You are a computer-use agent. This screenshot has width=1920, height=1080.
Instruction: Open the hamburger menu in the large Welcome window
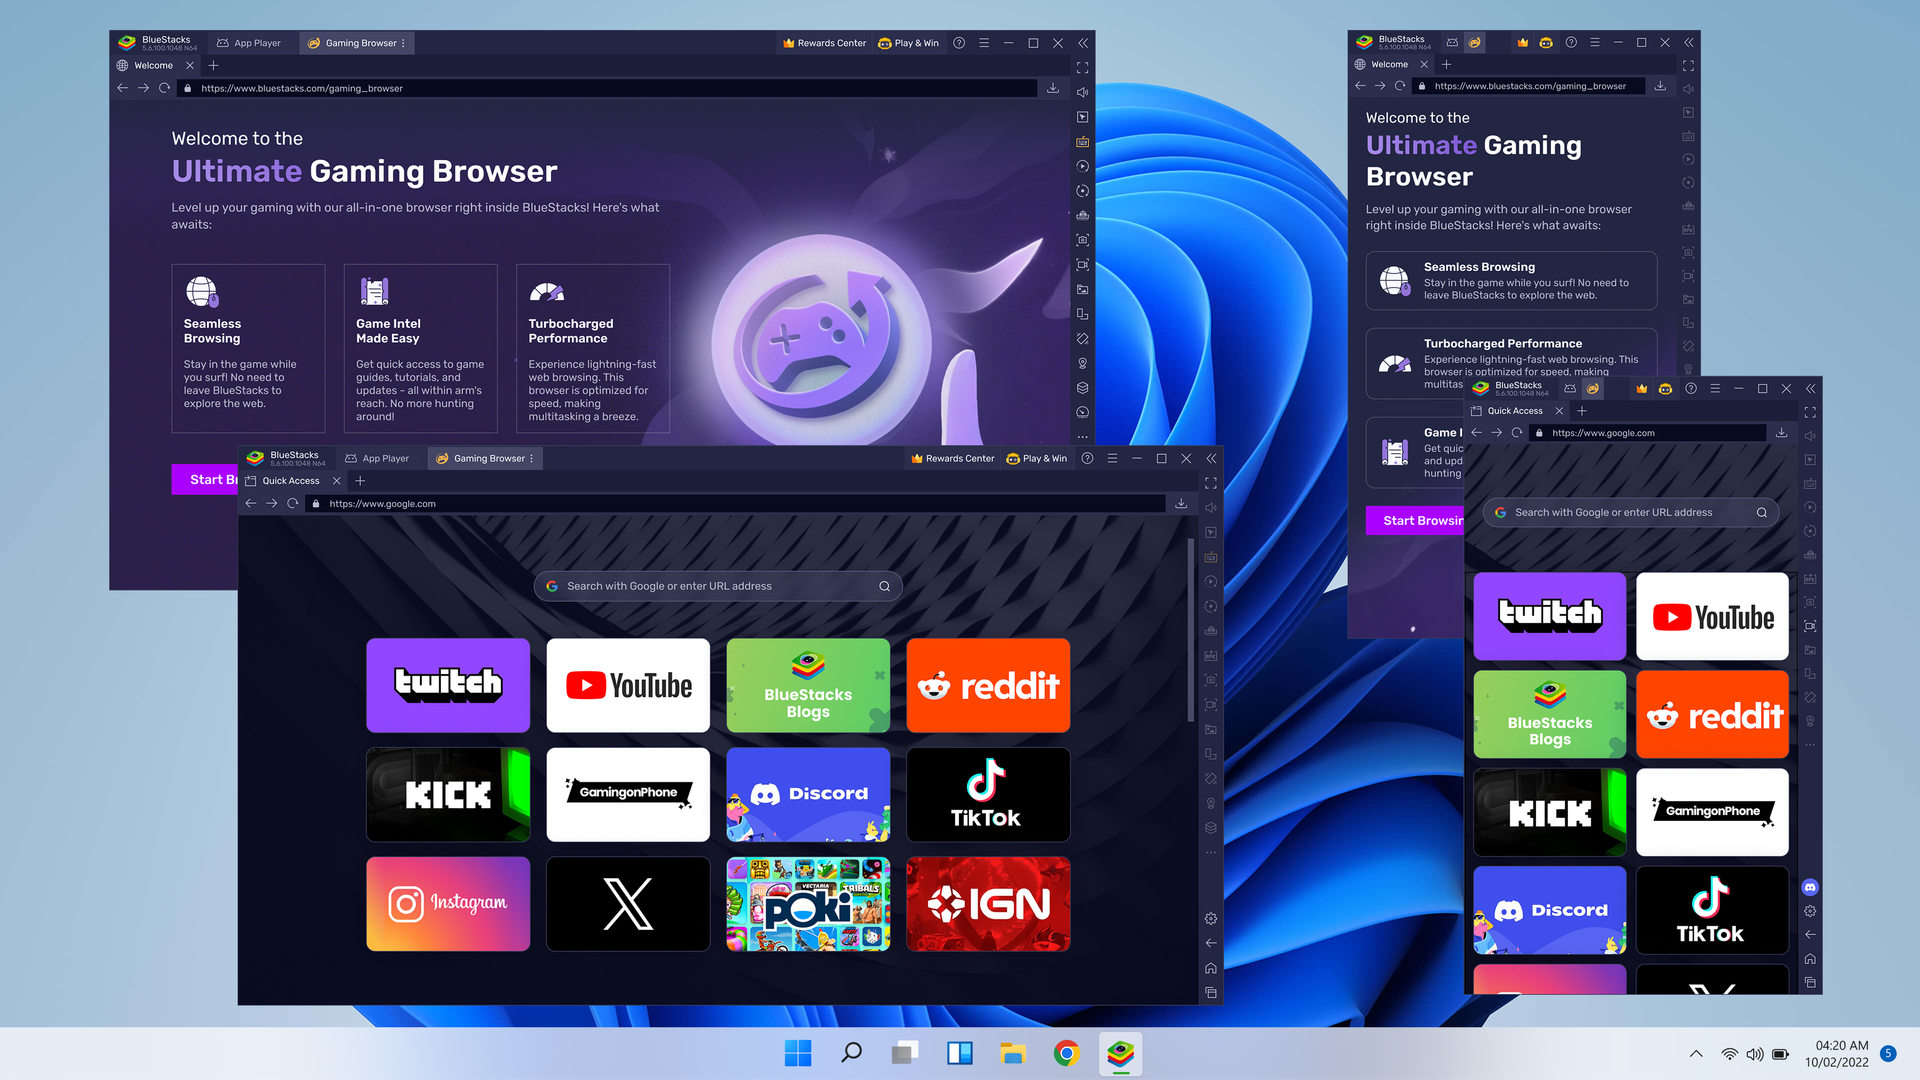pyautogui.click(x=984, y=43)
